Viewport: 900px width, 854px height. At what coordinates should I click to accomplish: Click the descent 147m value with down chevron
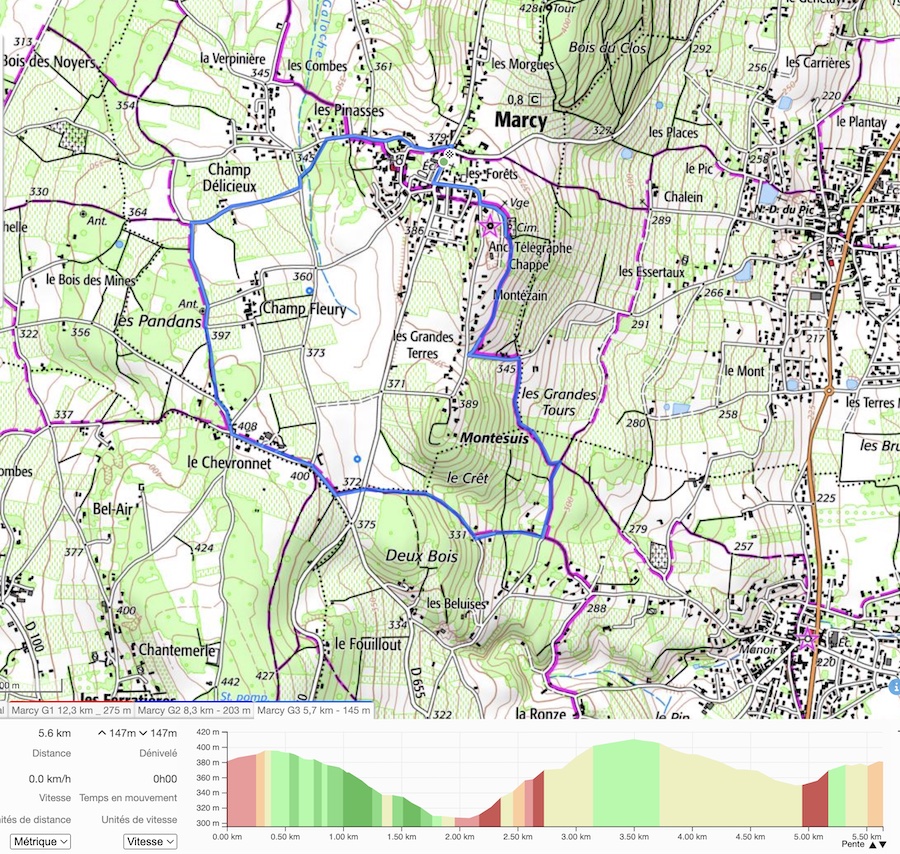tap(158, 733)
